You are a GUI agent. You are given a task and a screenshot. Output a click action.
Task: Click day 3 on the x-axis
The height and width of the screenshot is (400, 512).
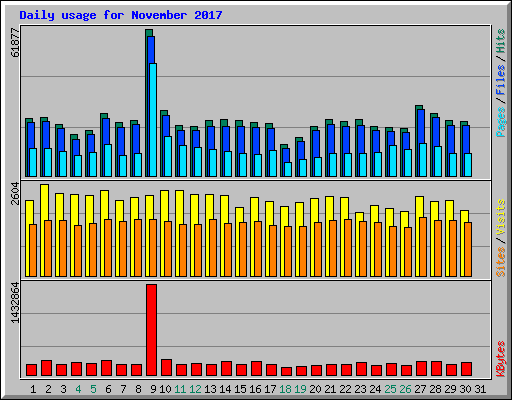[x=63, y=389]
